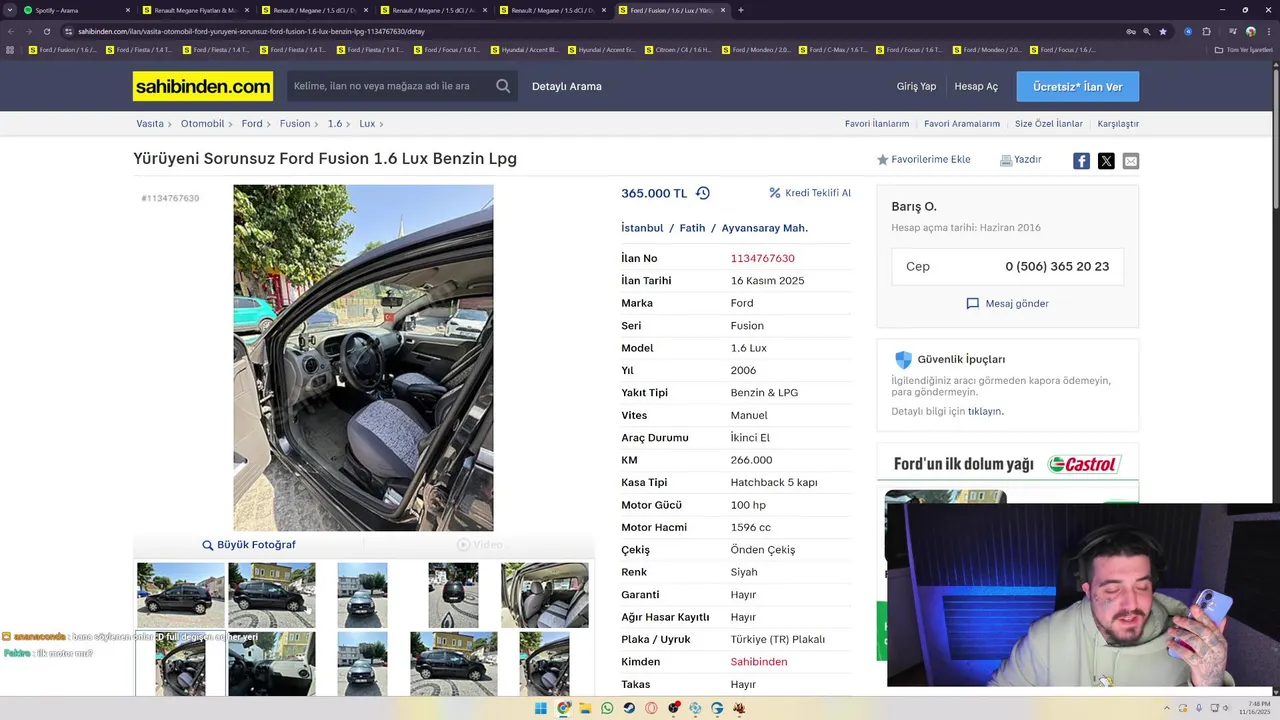Open the Fusion breadcrumb
This screenshot has width=1280, height=720.
click(x=295, y=124)
